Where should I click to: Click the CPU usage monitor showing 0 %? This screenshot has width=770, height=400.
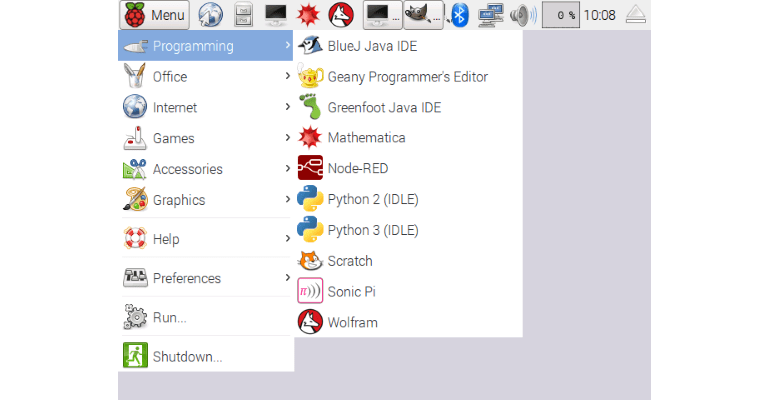[x=561, y=15]
